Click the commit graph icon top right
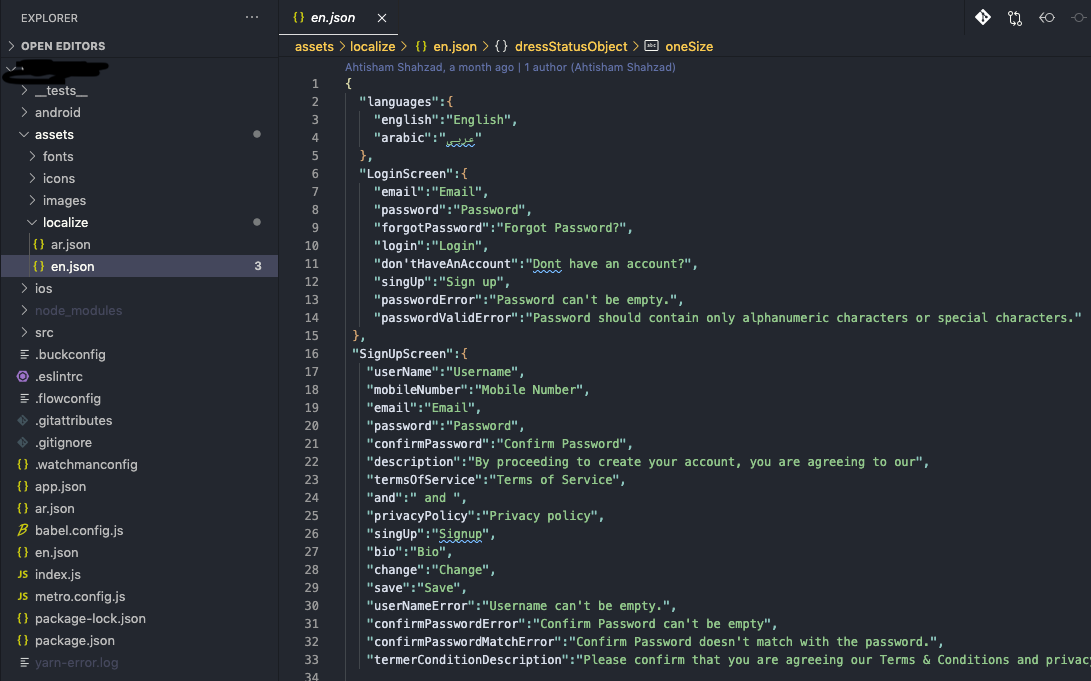 point(1078,17)
